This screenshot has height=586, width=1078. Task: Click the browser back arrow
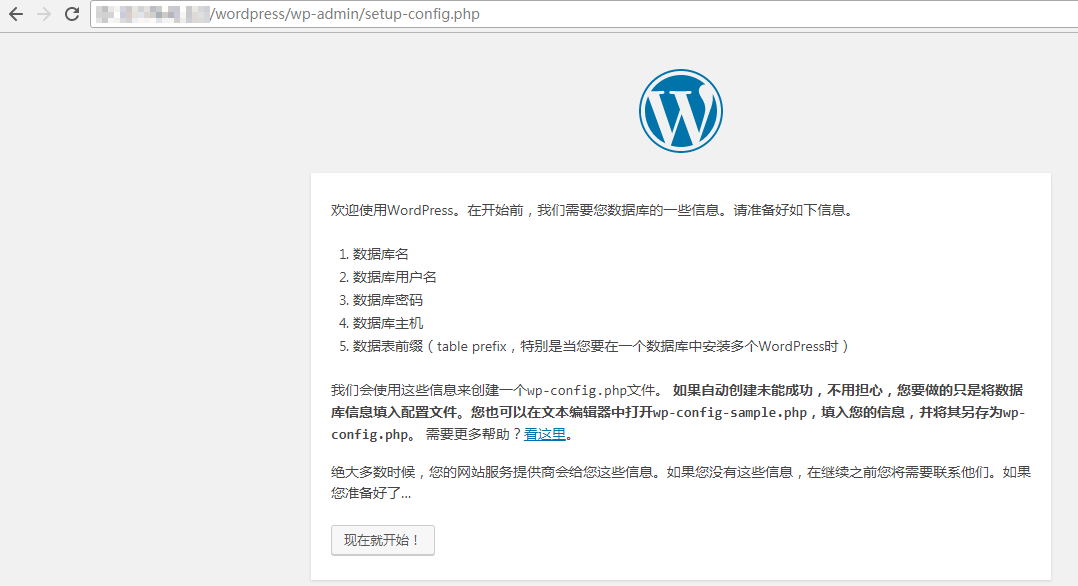[x=16, y=14]
